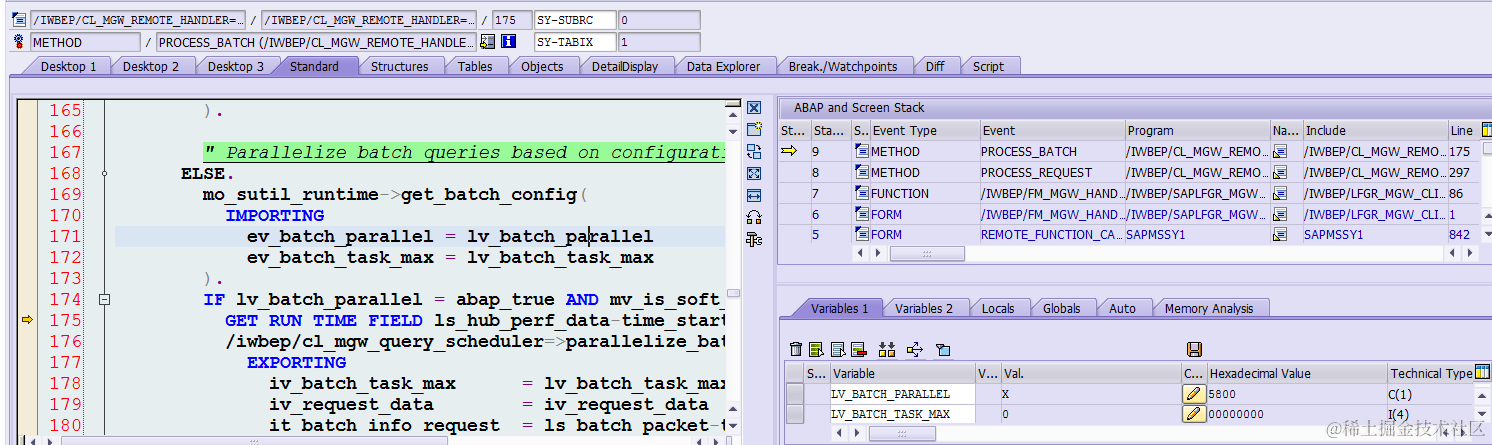Click the sort icon in variables toolbar
The height and width of the screenshot is (445, 1492).
pos(887,349)
